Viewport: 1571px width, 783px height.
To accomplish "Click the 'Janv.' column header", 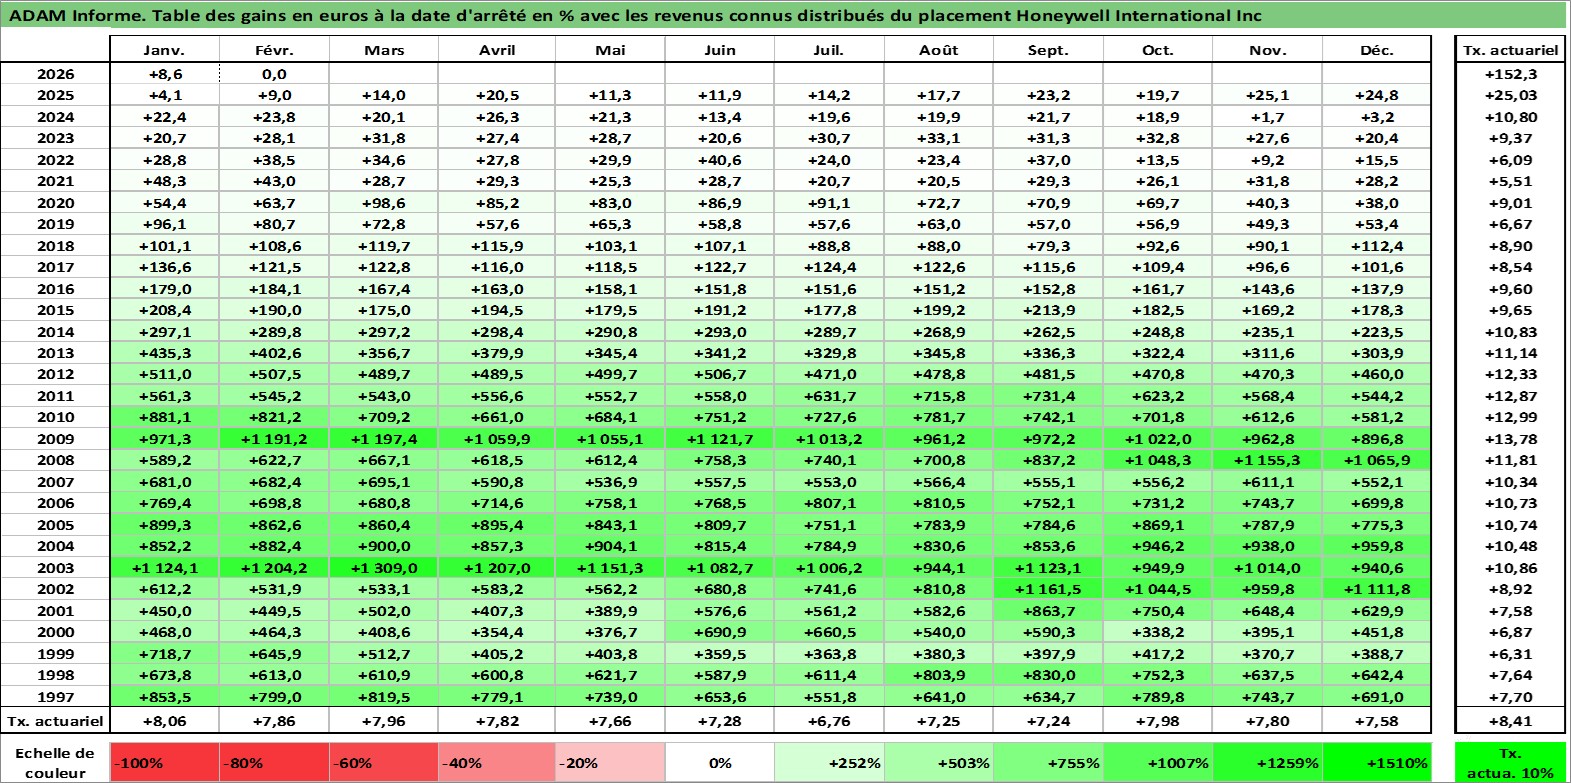I will pos(164,50).
